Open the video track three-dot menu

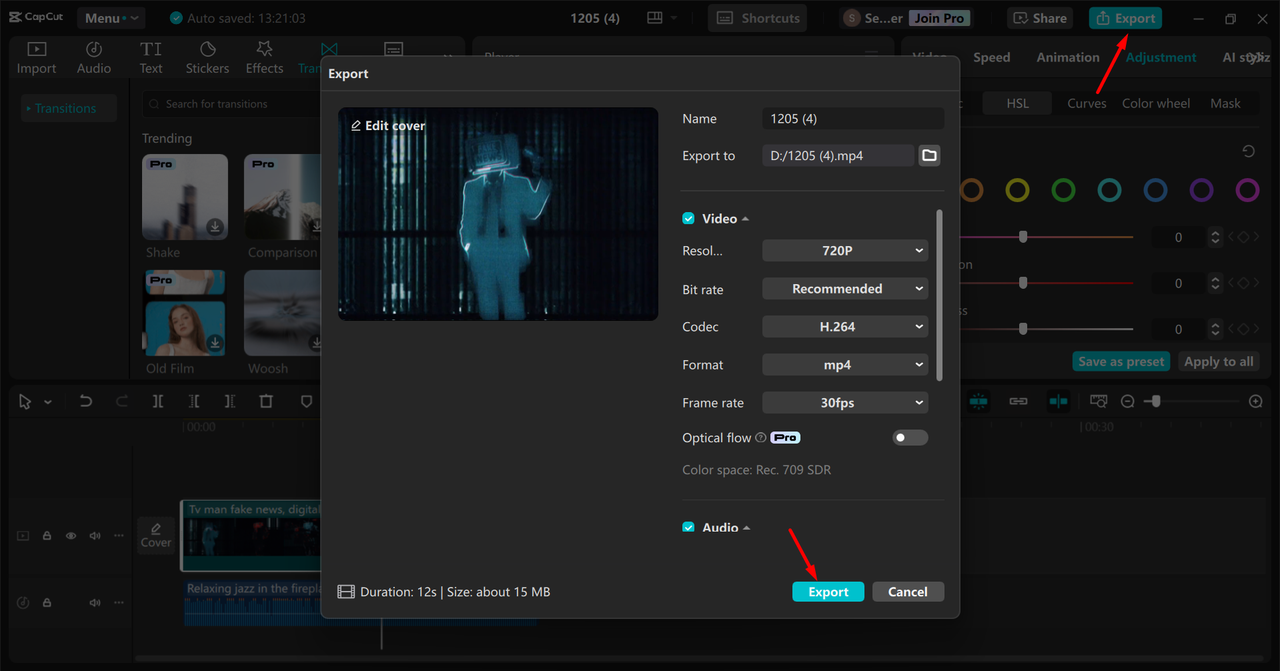point(119,536)
